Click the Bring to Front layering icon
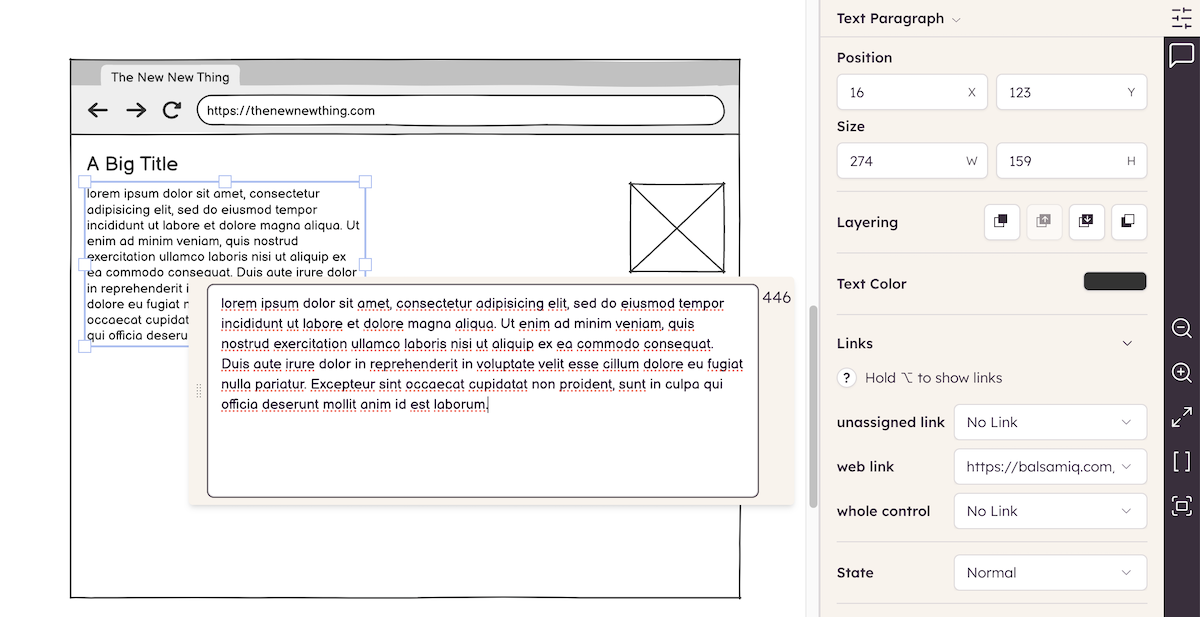 pos(1001,222)
